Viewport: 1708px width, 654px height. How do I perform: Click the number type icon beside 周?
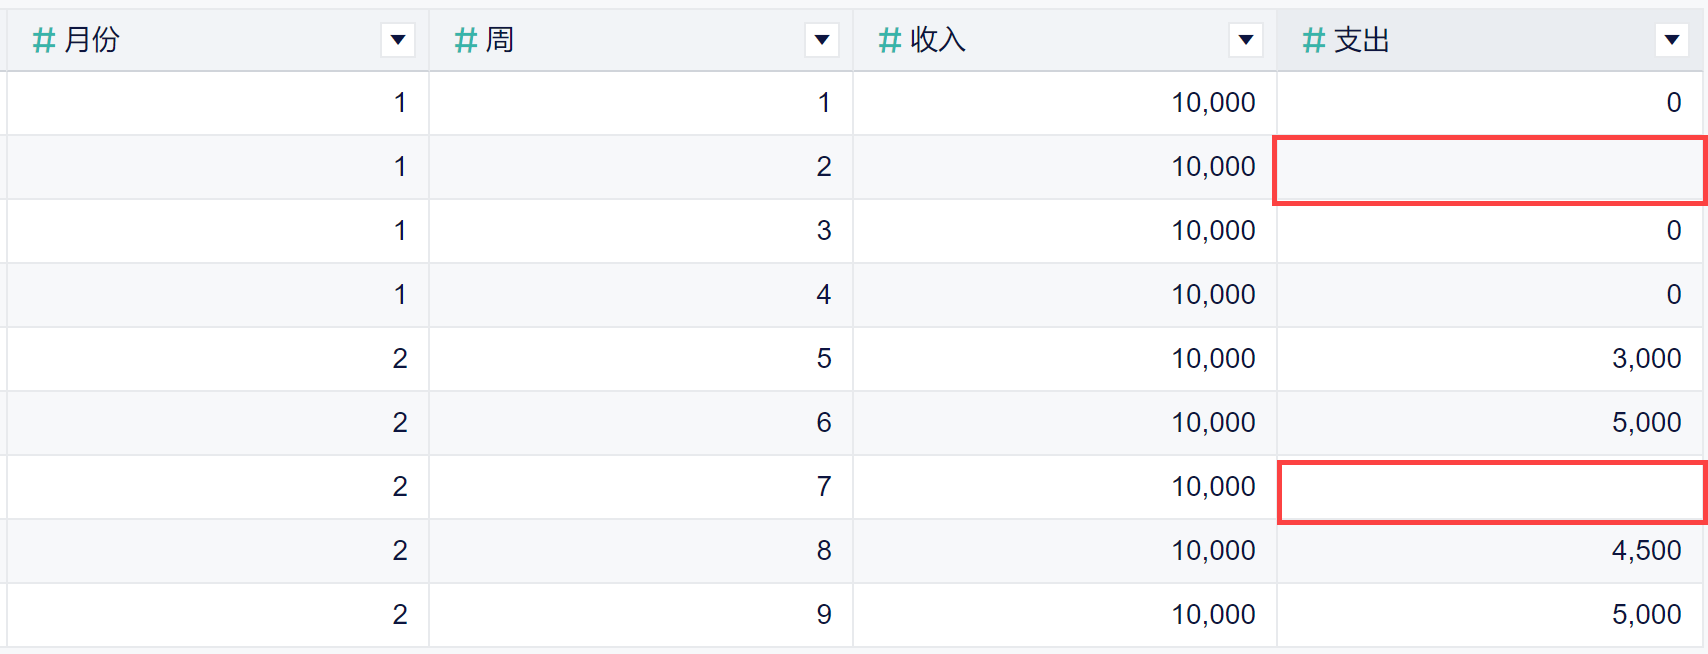(x=465, y=40)
